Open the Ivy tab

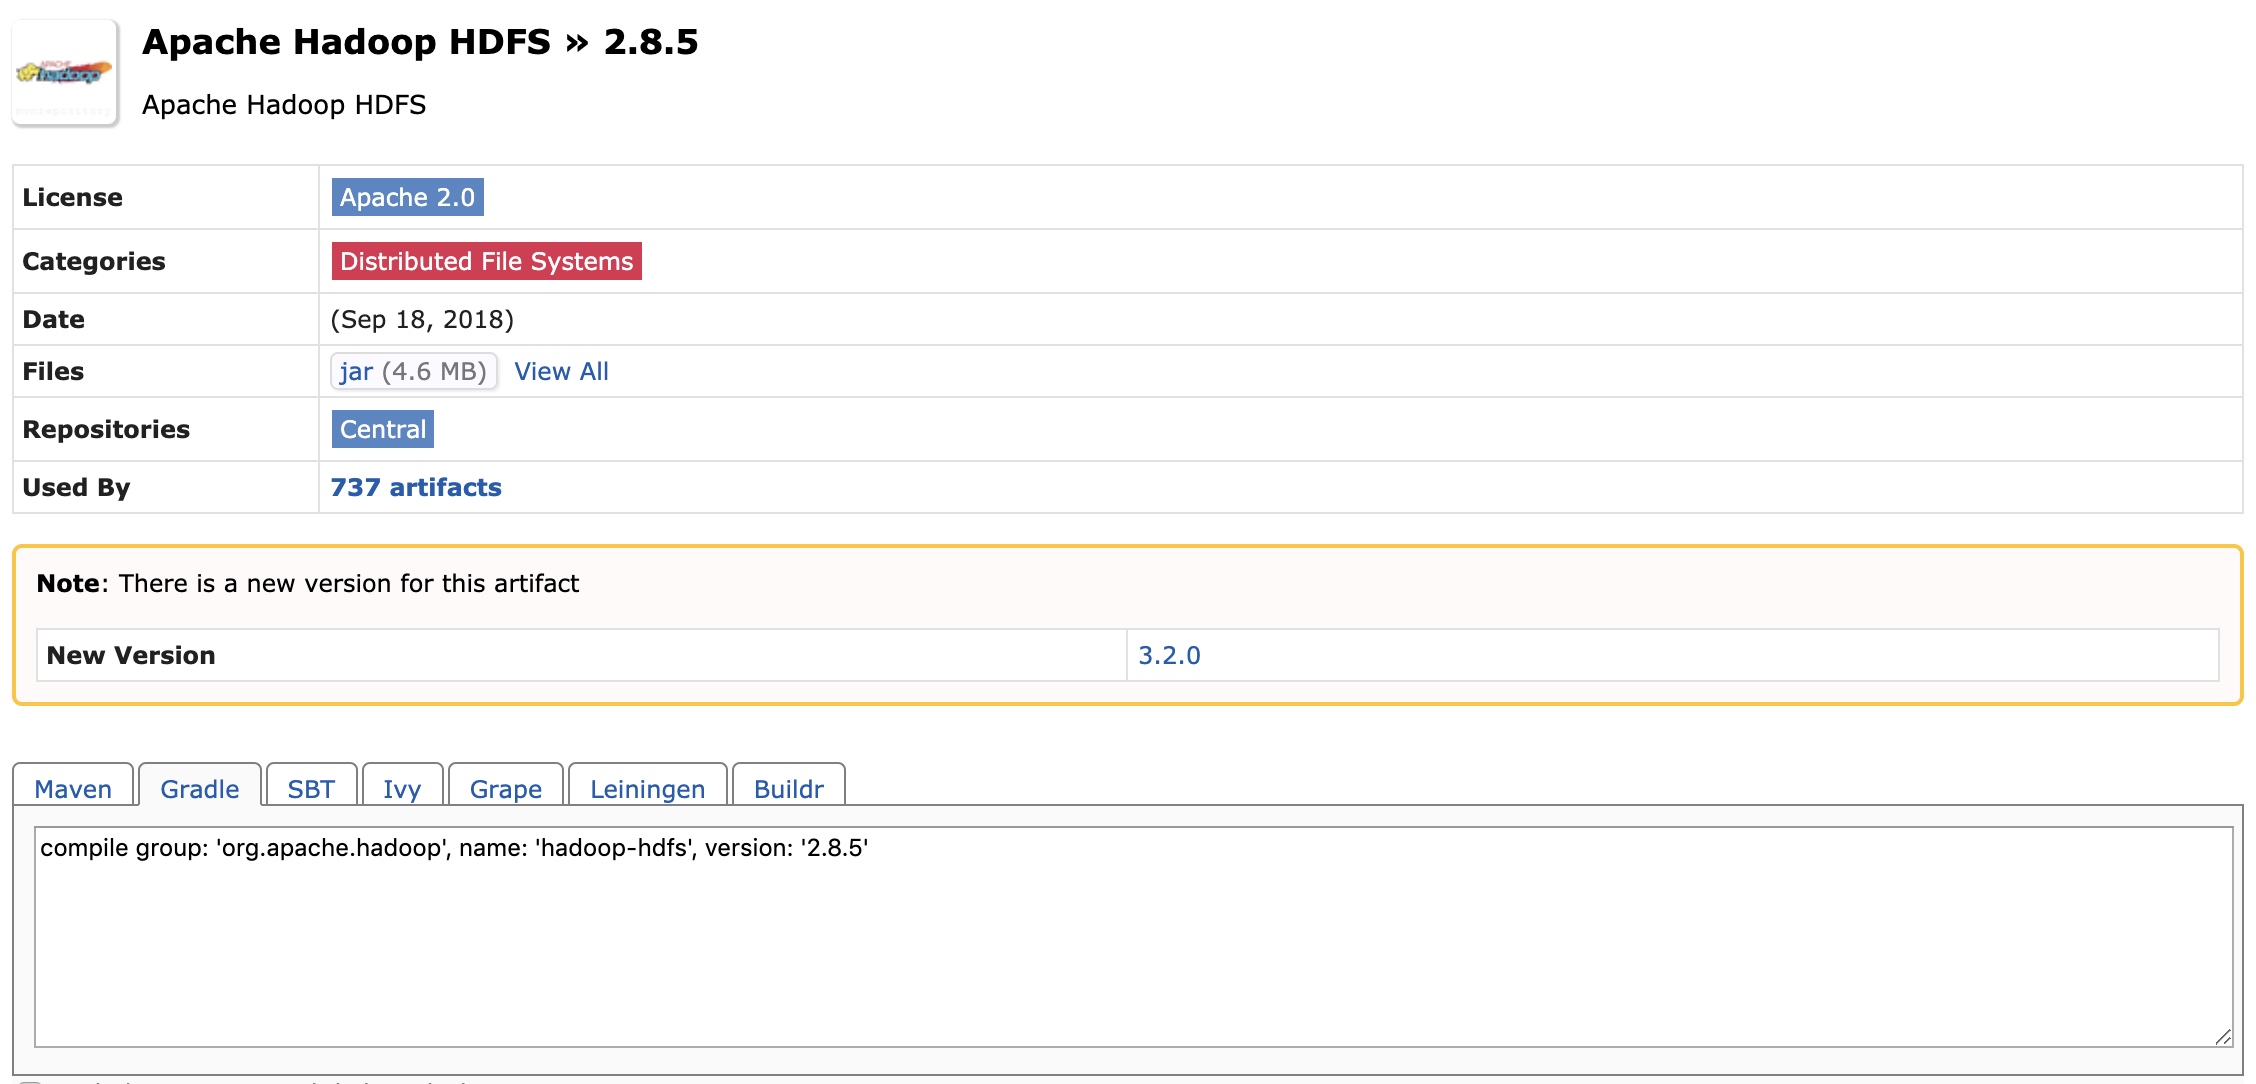tap(402, 788)
